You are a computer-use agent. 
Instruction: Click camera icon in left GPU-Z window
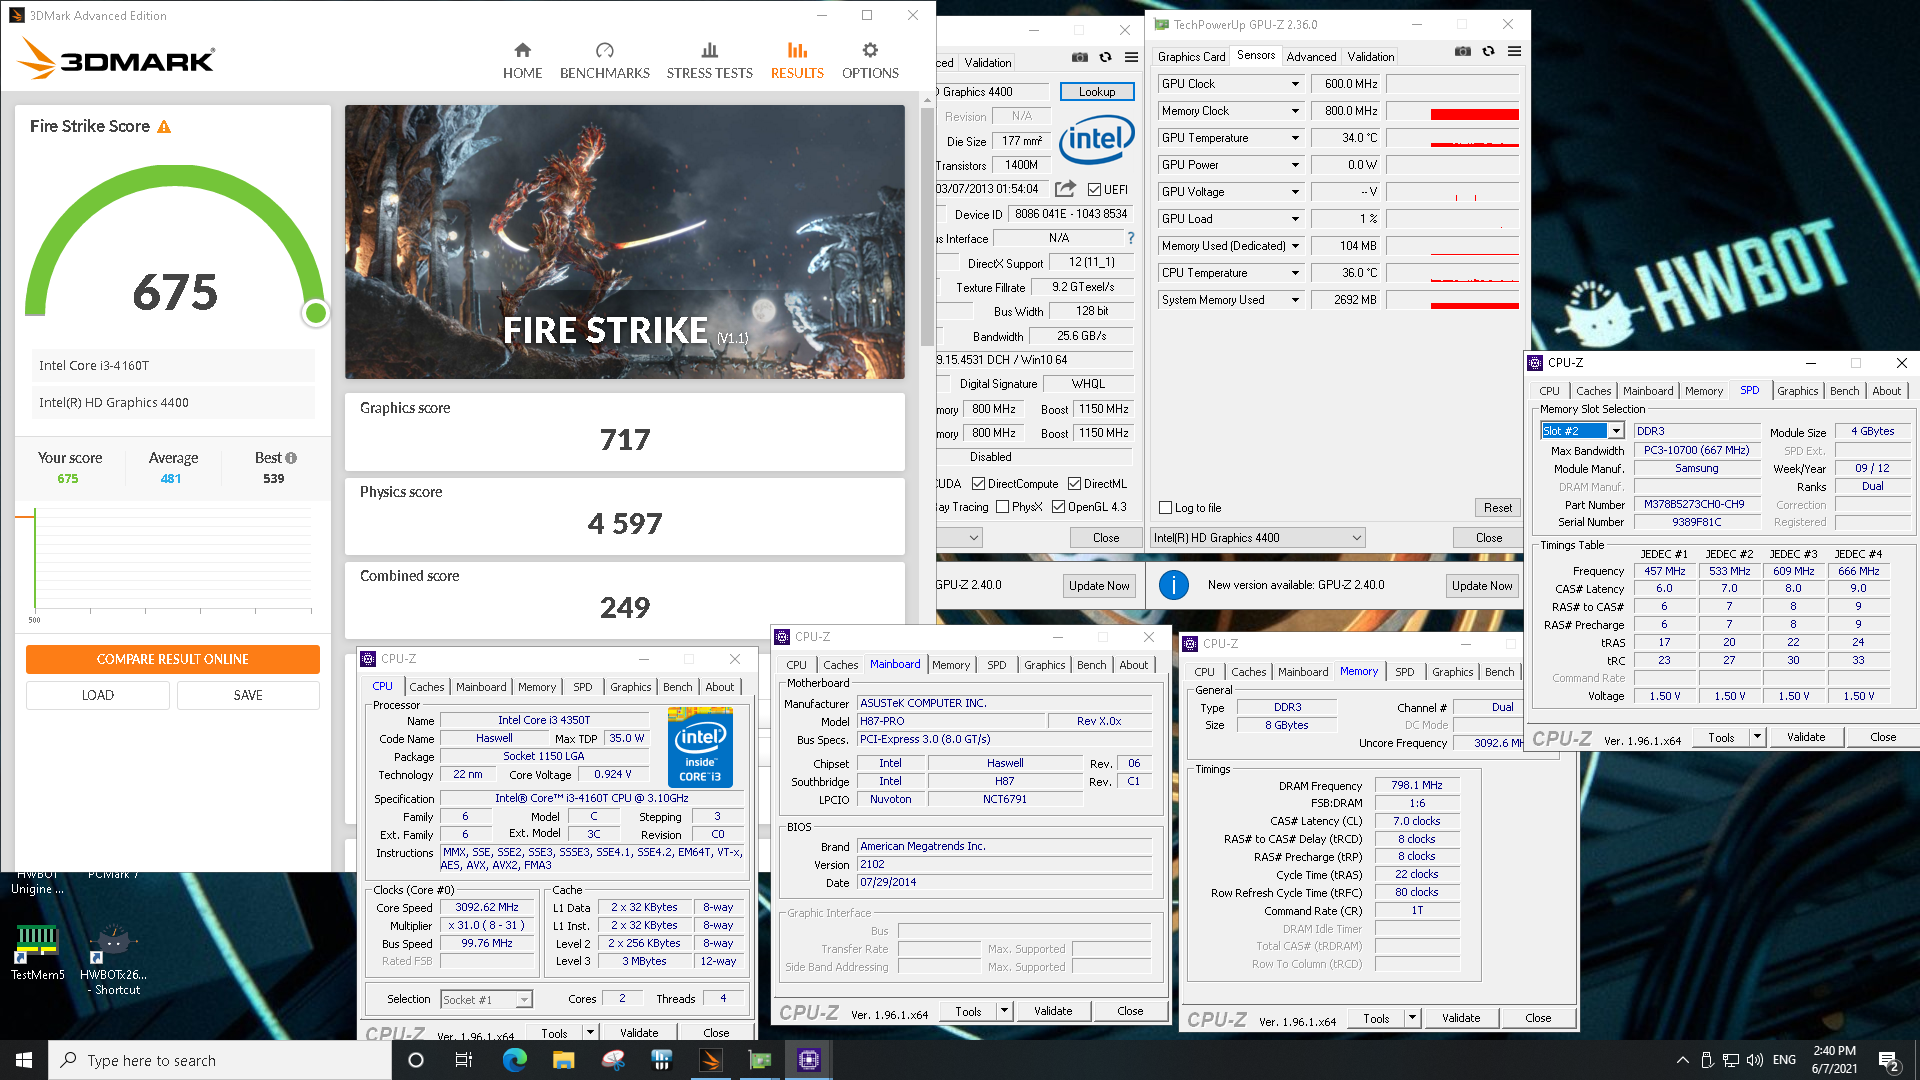click(x=1080, y=57)
